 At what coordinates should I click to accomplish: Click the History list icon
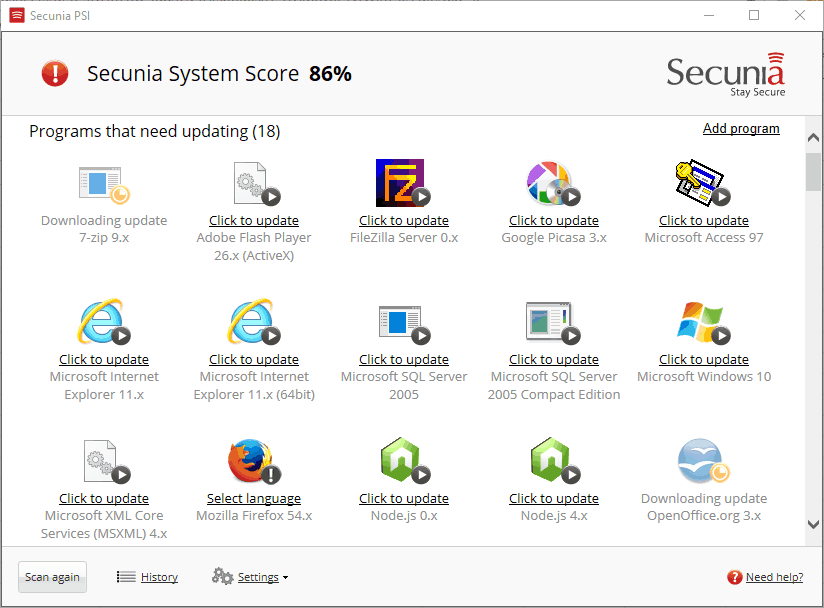126,577
